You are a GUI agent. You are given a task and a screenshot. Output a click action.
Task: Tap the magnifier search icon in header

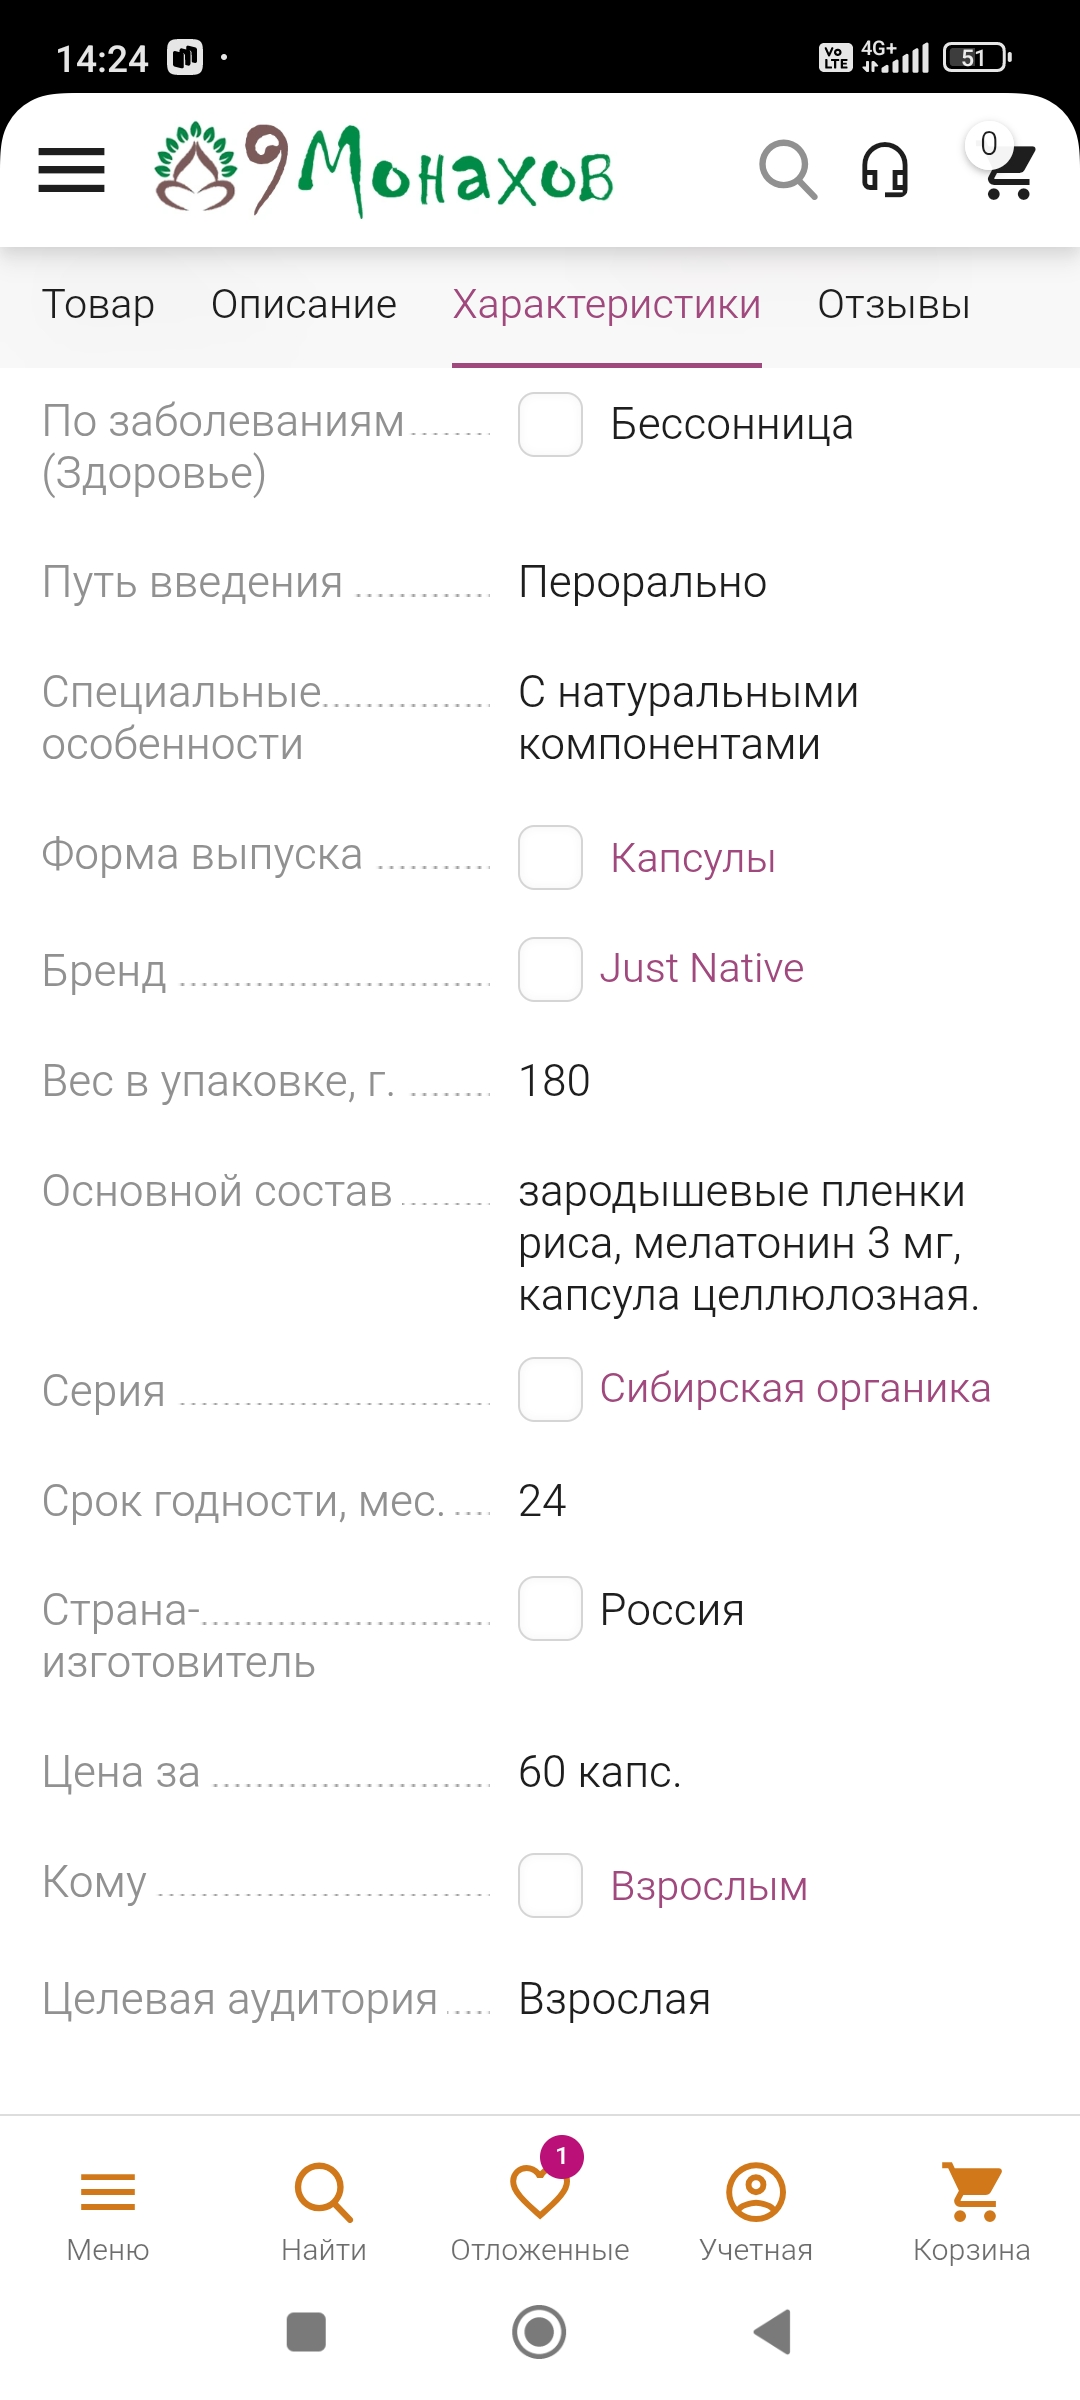point(788,170)
